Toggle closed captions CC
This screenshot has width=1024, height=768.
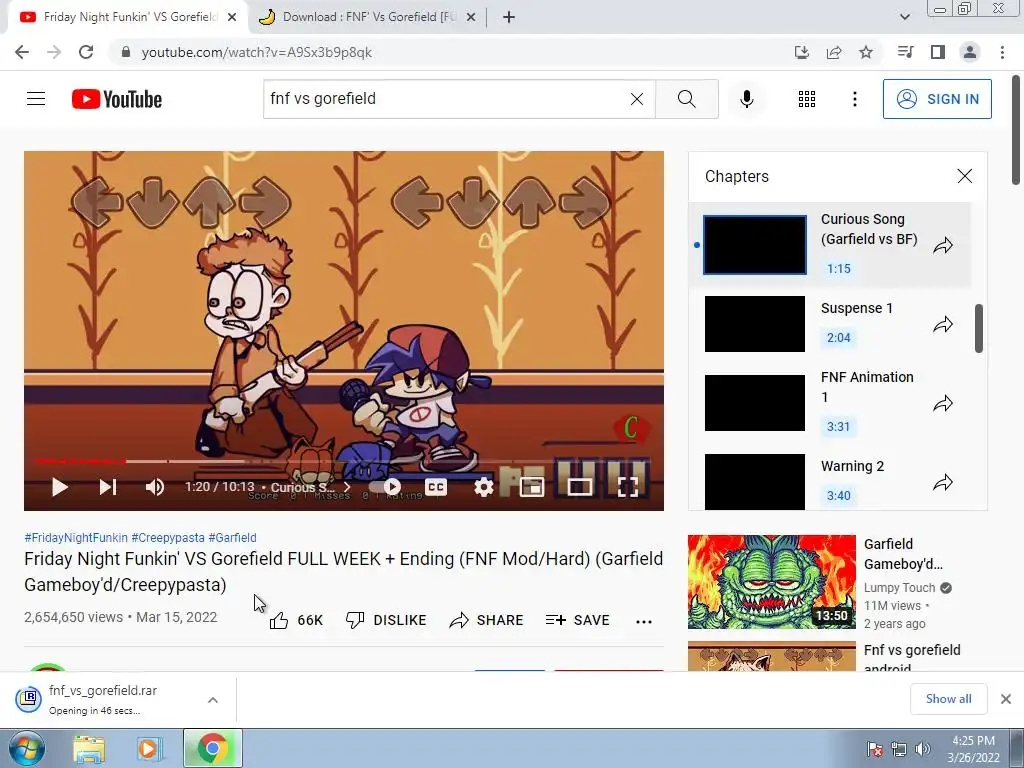[436, 487]
